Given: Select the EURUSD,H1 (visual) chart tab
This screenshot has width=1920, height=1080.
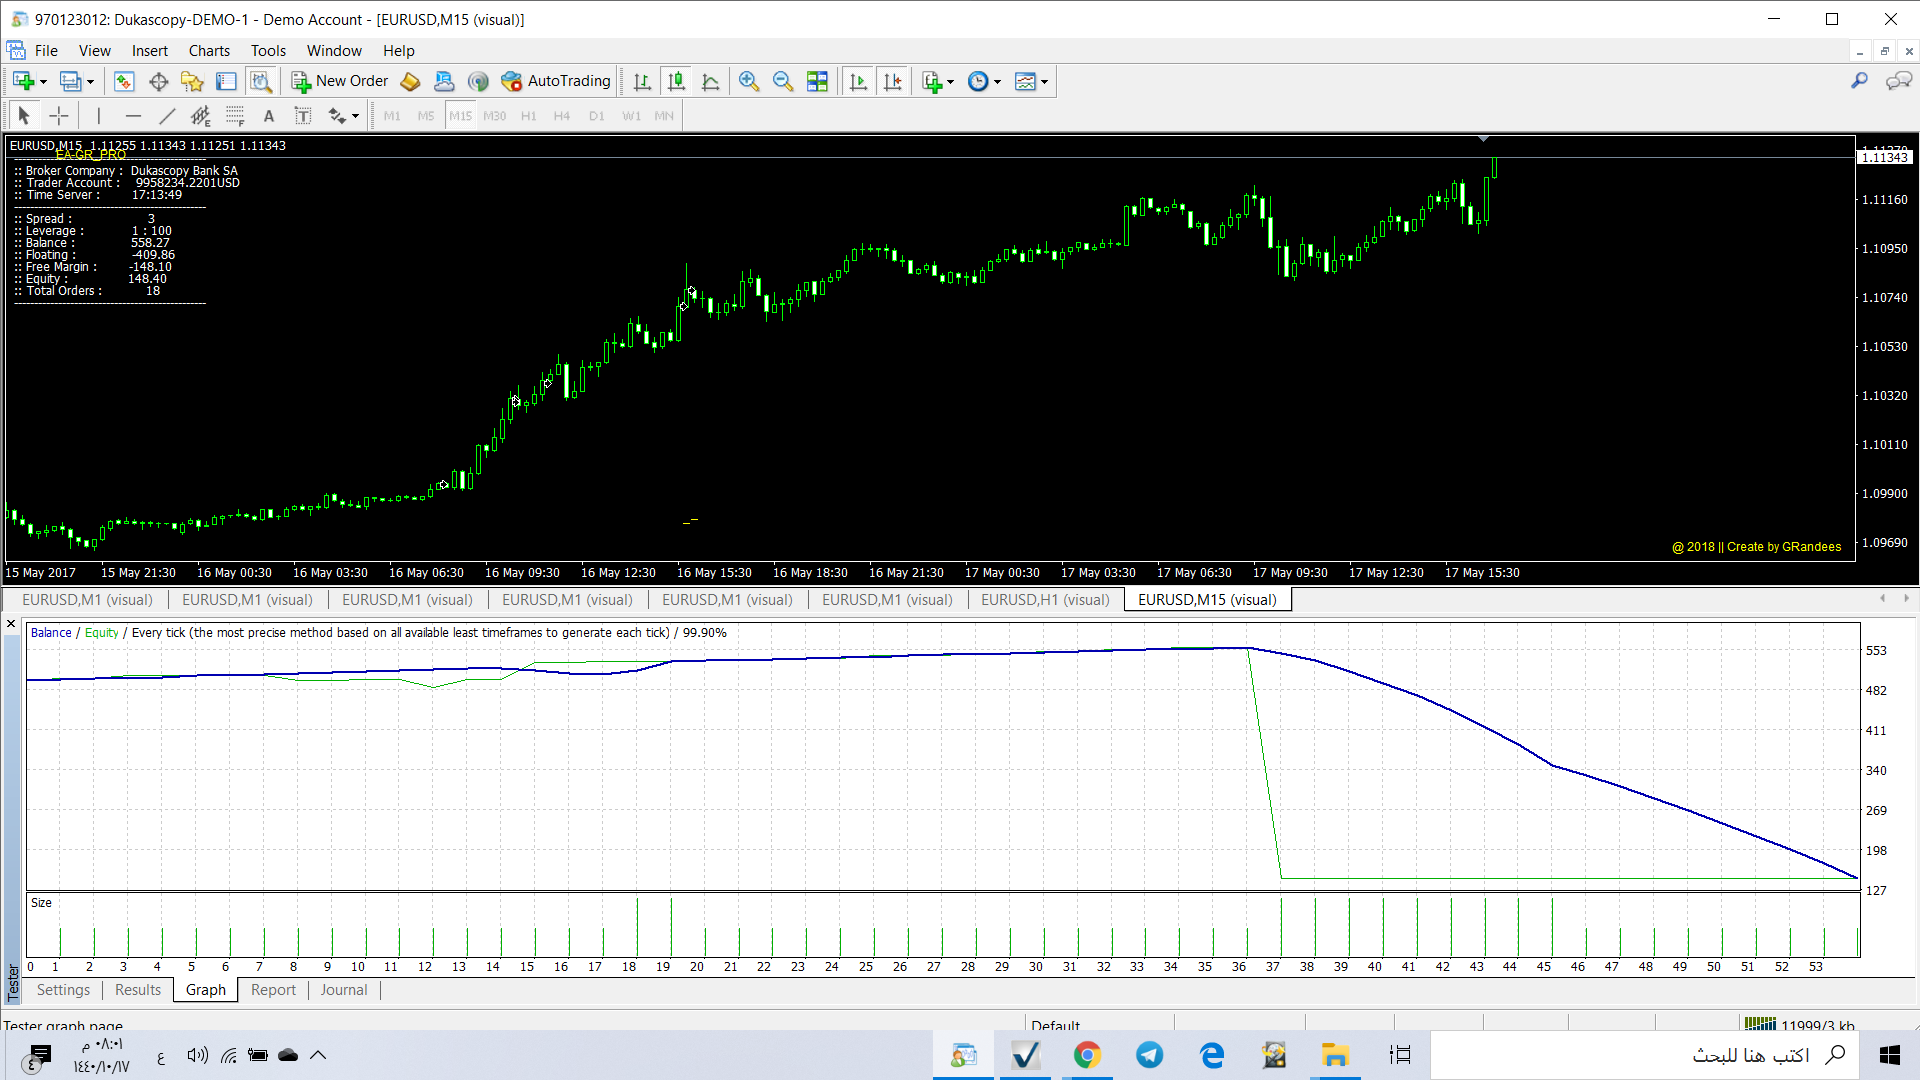Looking at the screenshot, I should (1045, 600).
